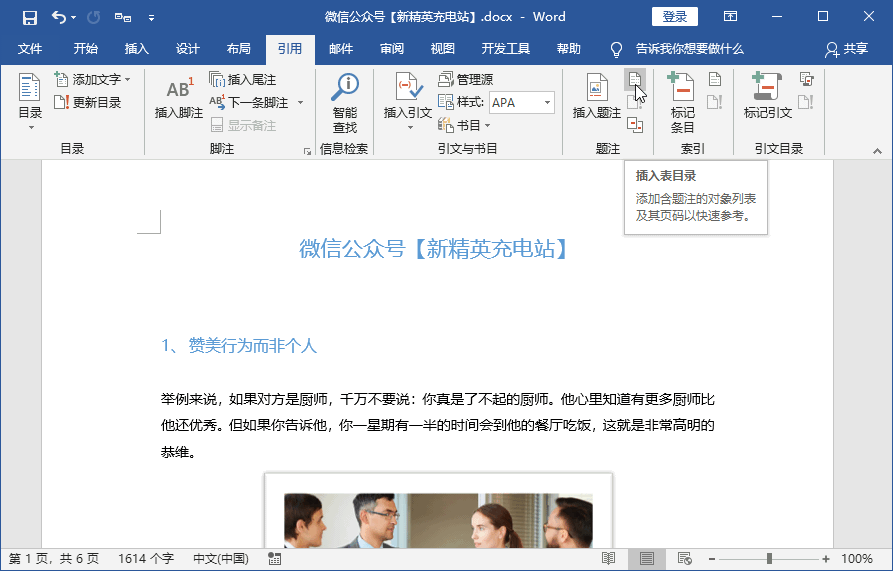Click the page count 第 1 页，共 6 页
Screen dimensions: 893x571
(x=54, y=559)
